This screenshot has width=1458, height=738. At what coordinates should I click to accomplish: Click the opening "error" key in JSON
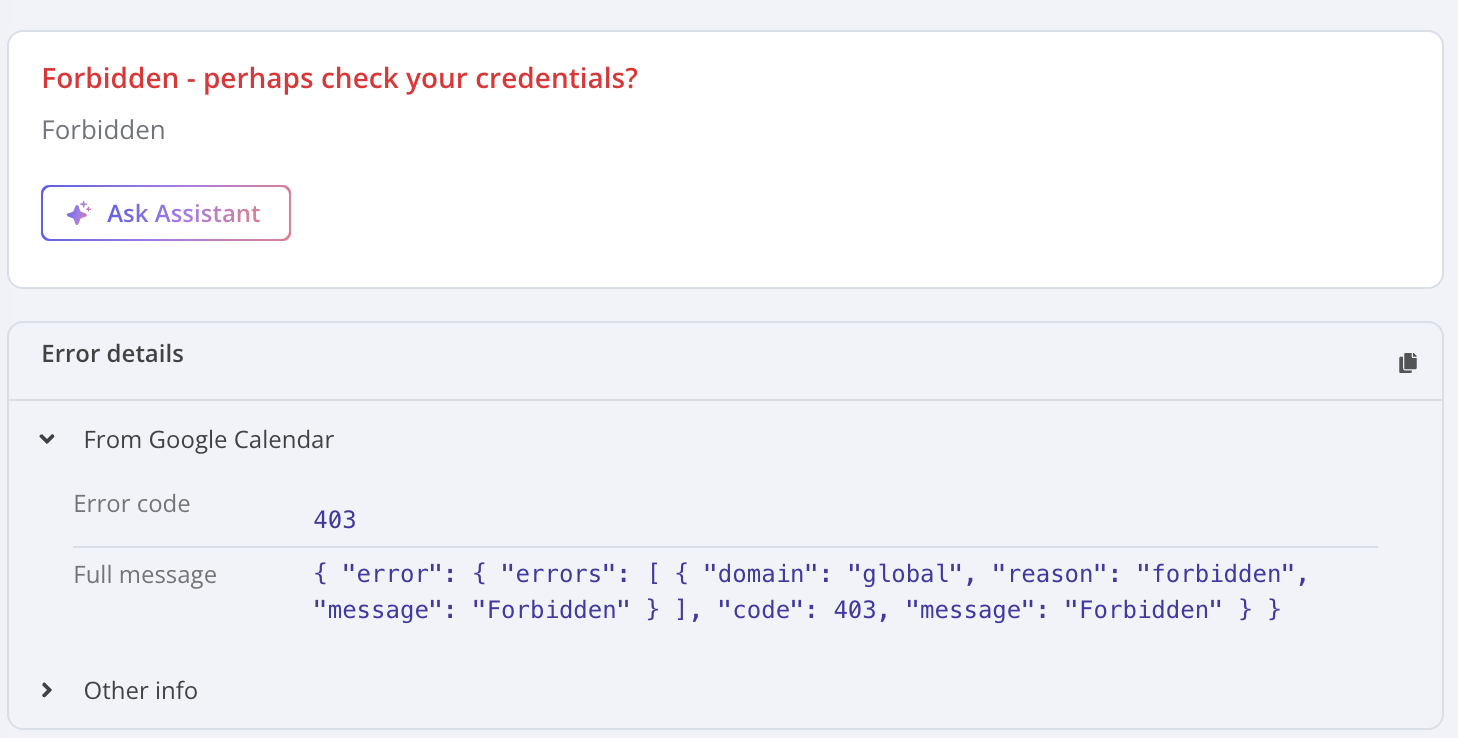coord(384,574)
